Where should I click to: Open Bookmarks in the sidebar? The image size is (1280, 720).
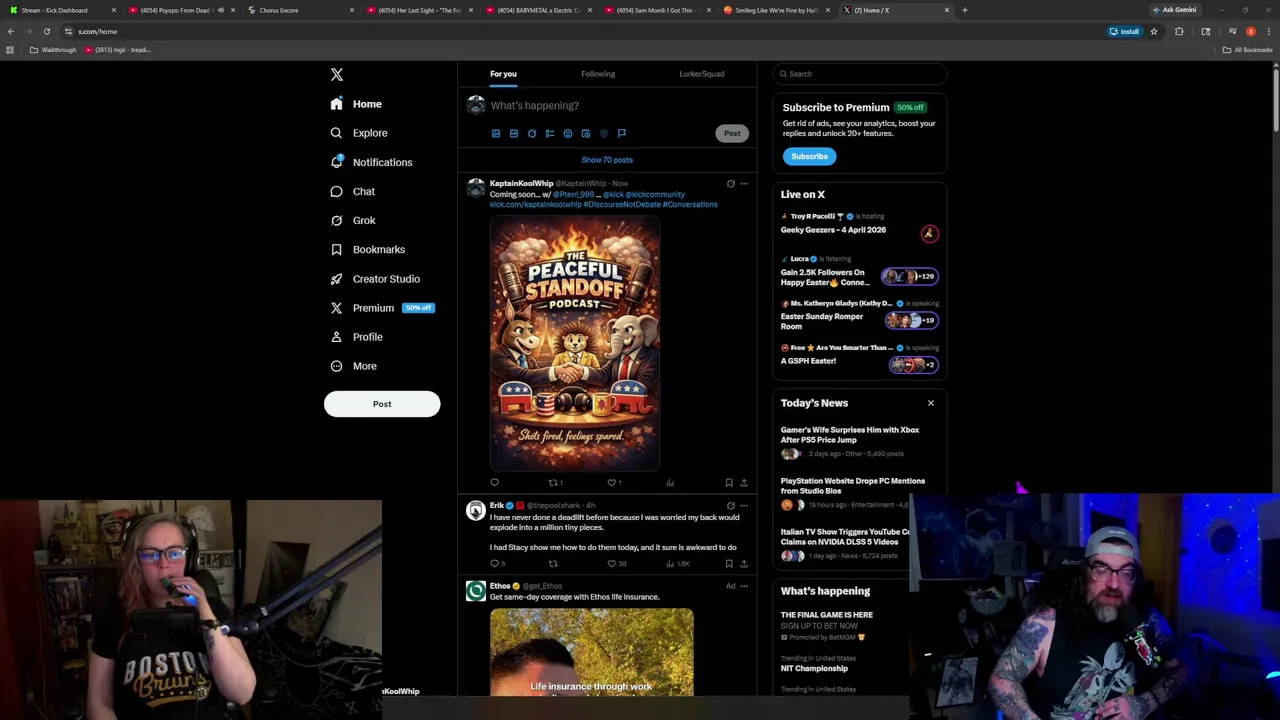click(x=367, y=249)
